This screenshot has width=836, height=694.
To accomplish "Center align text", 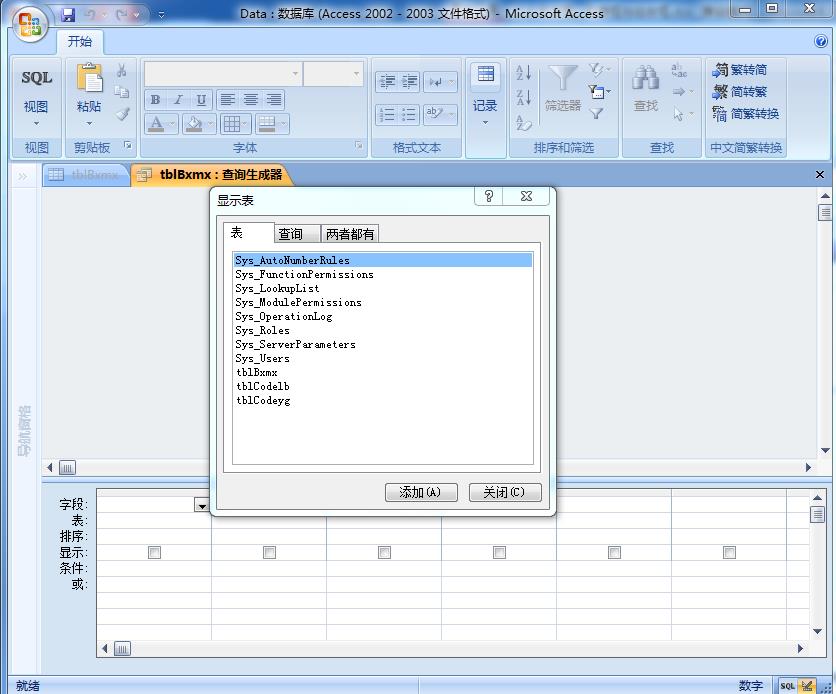I will (251, 100).
